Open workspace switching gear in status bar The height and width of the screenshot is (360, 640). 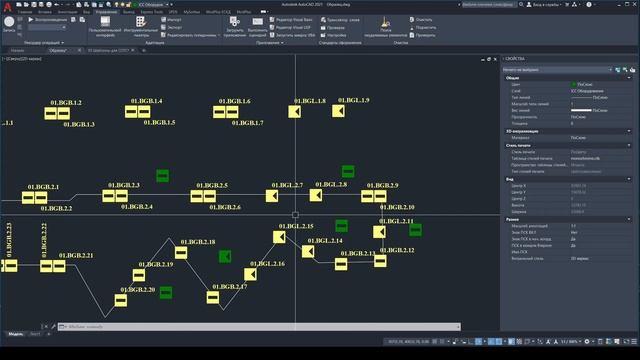[x=587, y=341]
